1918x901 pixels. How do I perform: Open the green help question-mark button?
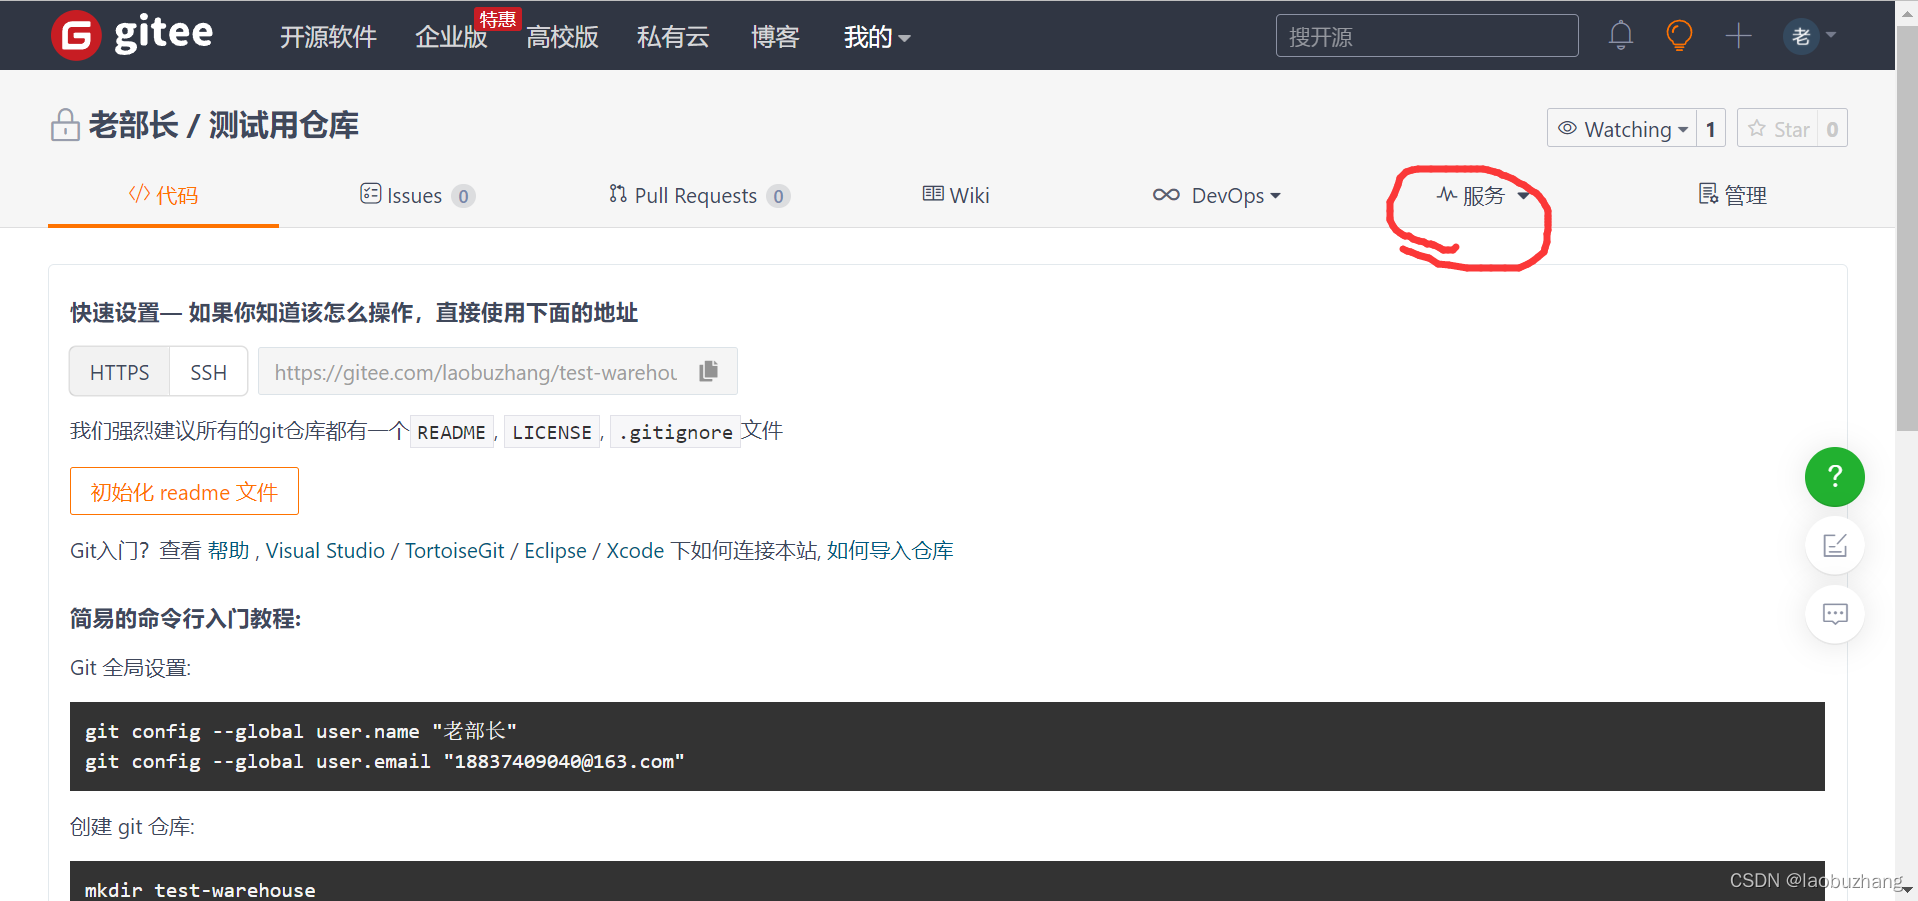(x=1834, y=477)
